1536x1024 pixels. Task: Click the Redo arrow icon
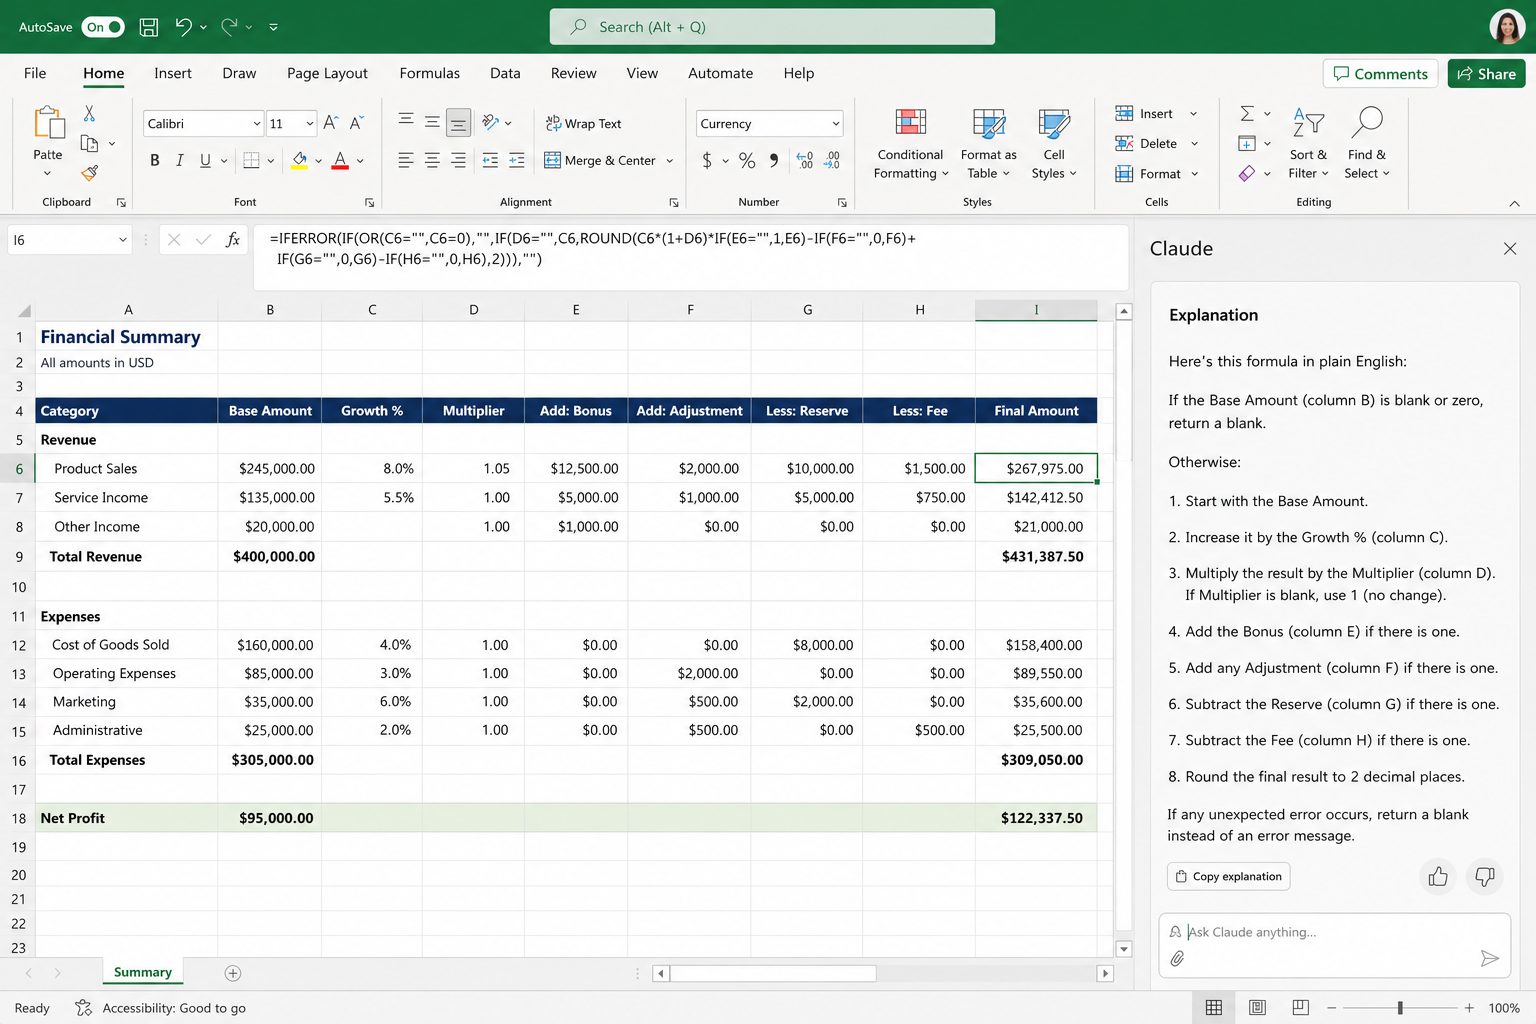(x=229, y=27)
